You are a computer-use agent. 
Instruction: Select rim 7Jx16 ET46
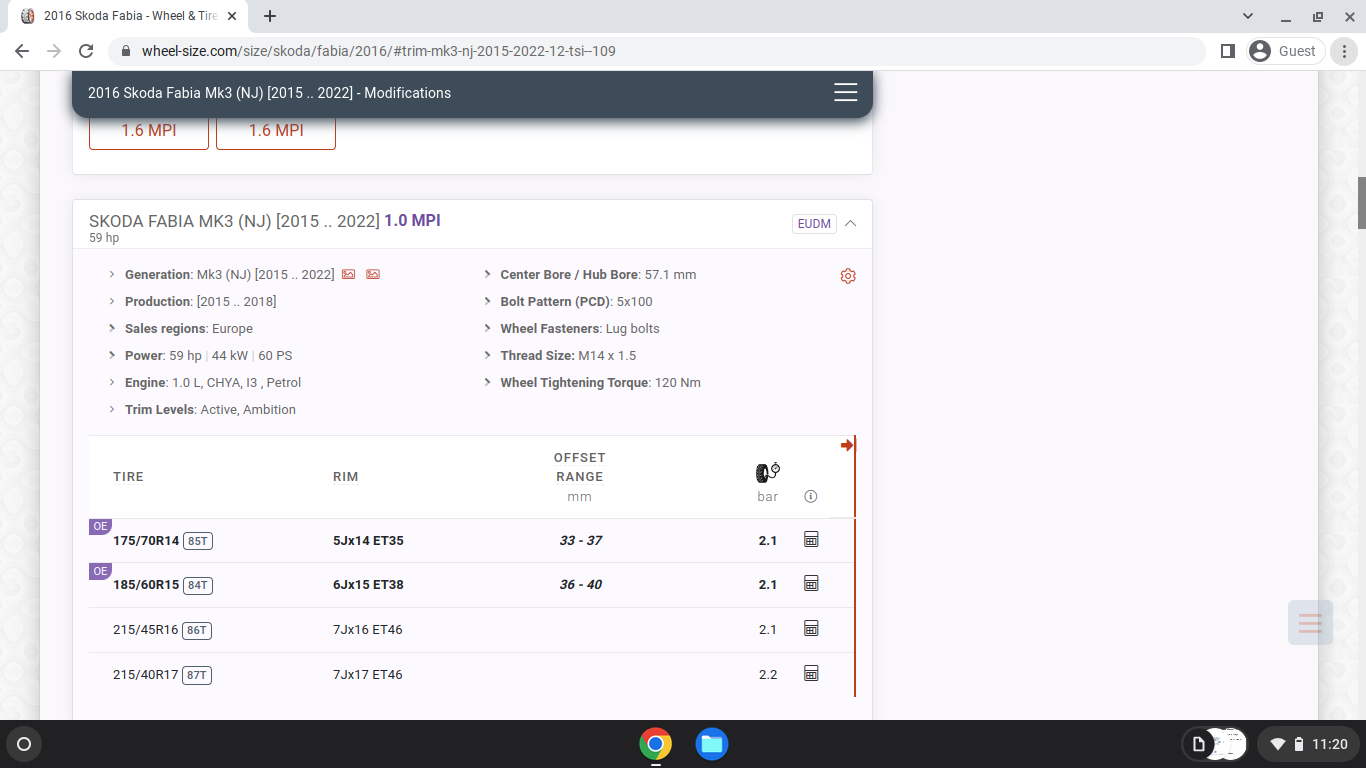(x=368, y=630)
